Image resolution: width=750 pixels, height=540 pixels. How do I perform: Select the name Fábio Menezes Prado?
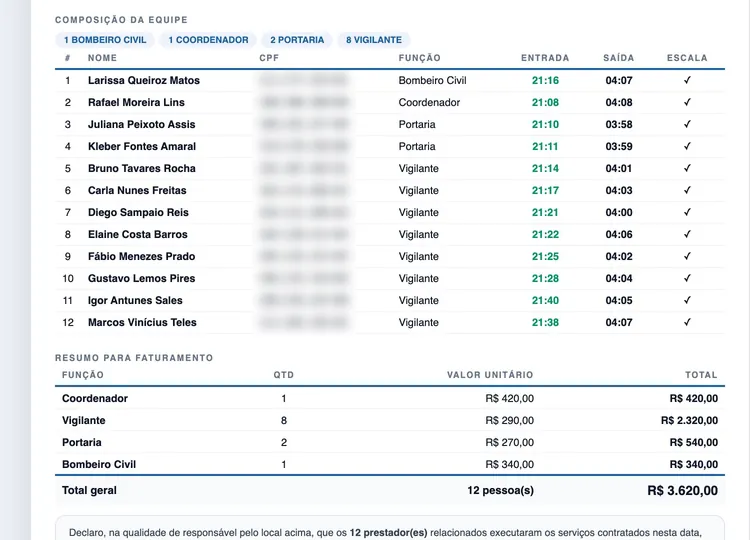click(141, 256)
